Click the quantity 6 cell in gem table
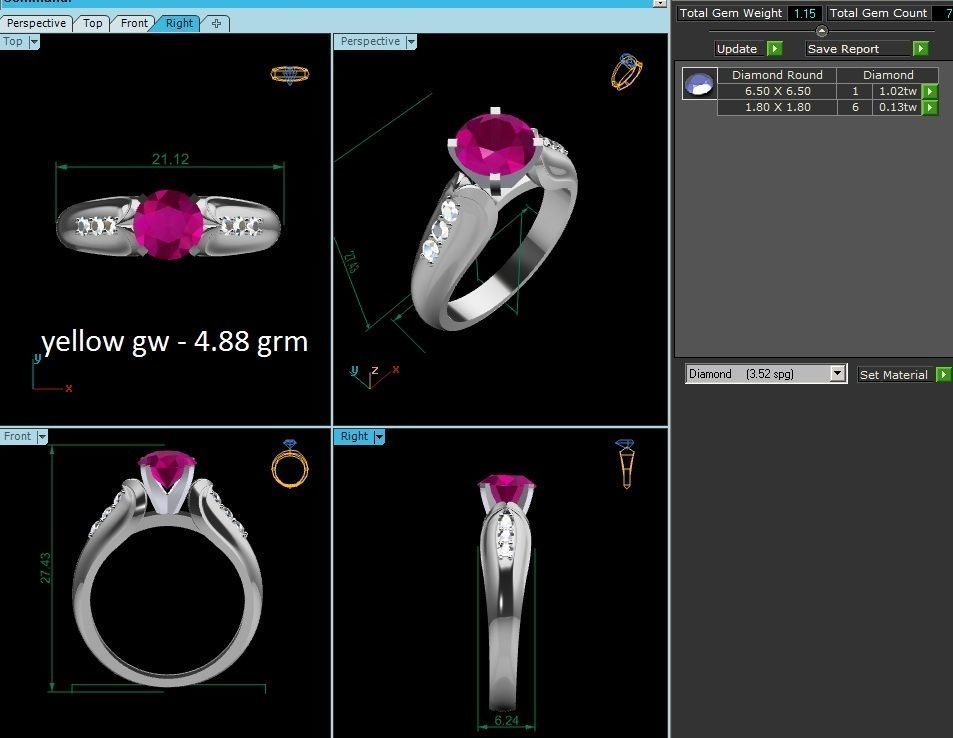953x738 pixels. point(855,107)
